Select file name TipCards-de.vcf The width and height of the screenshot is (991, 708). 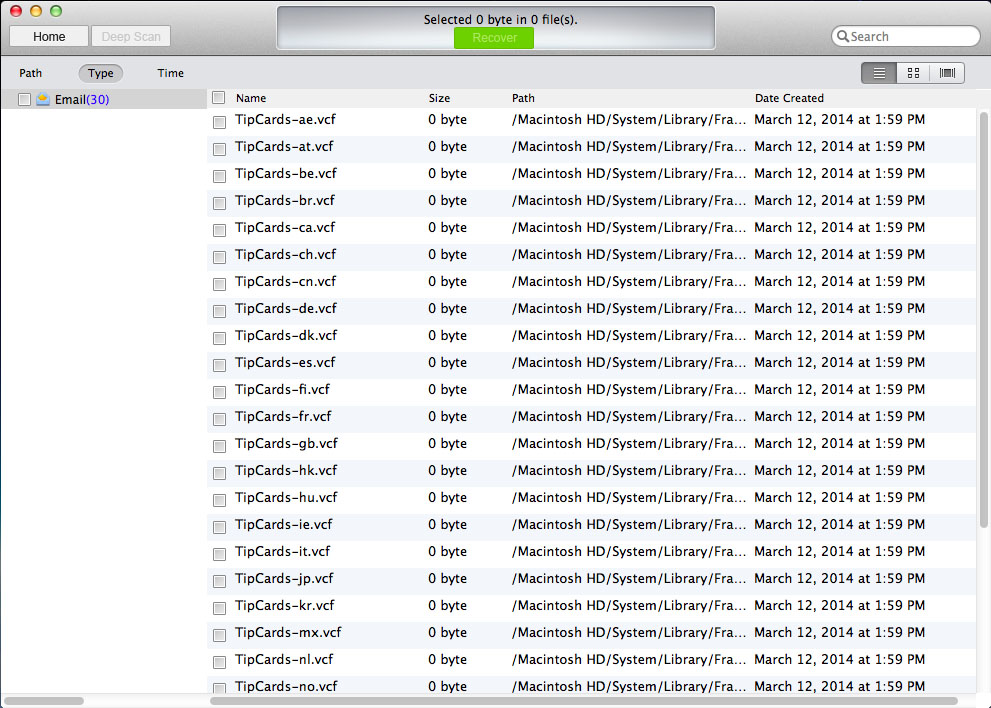tap(286, 308)
